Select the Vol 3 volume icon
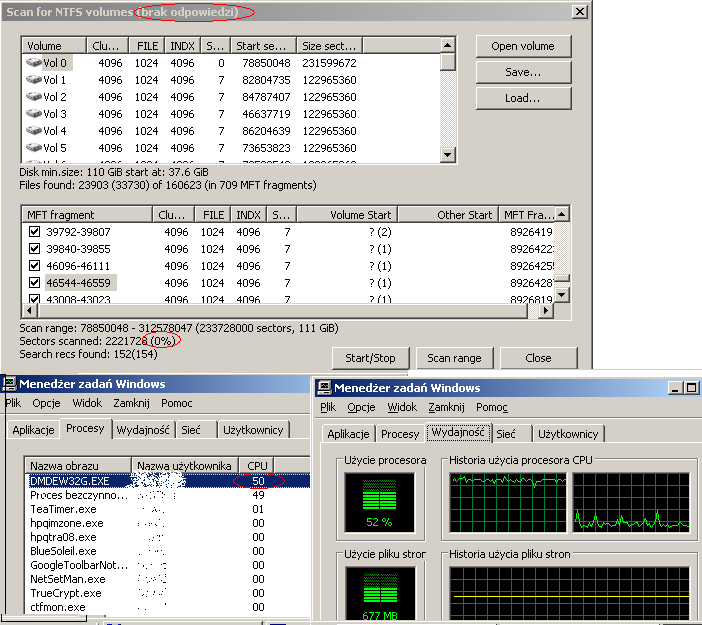 [33, 114]
